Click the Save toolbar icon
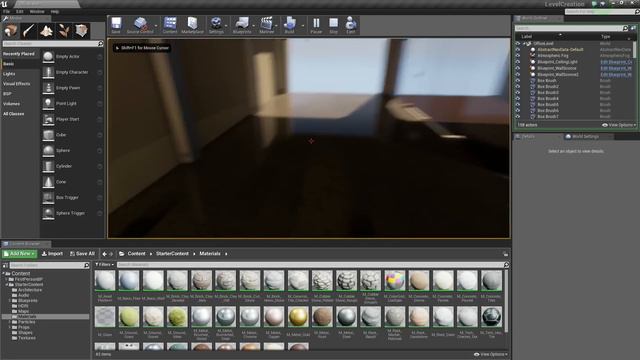 [116, 25]
